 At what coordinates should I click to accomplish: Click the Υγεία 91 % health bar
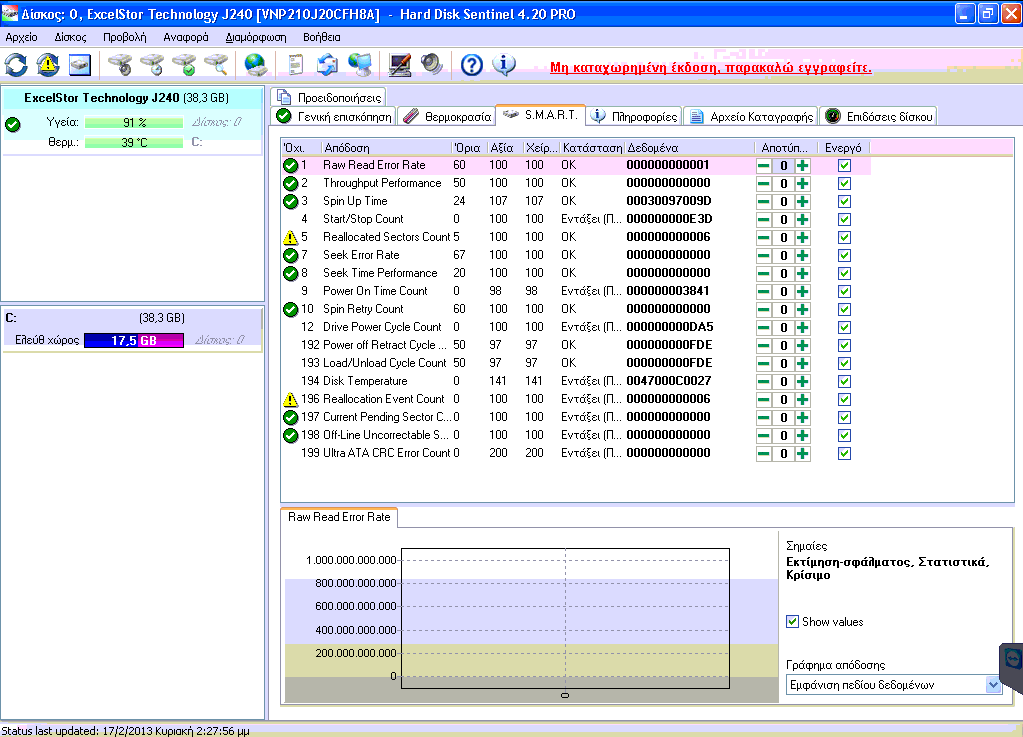(134, 123)
